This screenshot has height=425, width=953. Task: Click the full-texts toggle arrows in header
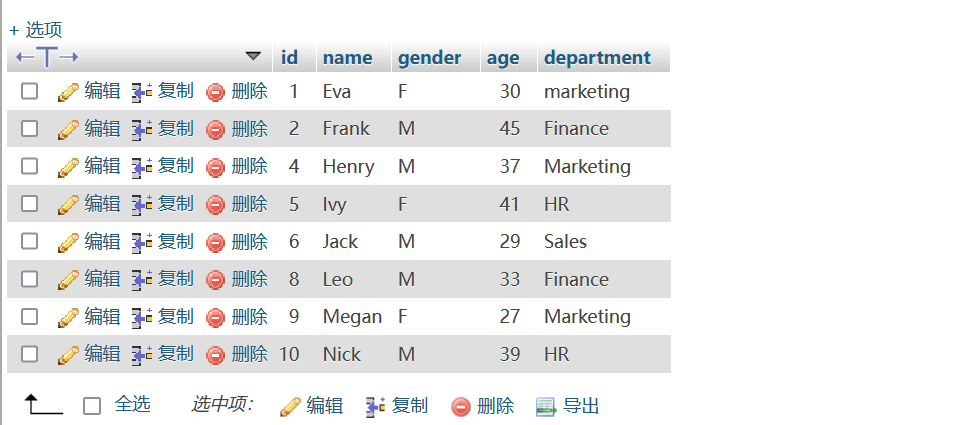47,57
